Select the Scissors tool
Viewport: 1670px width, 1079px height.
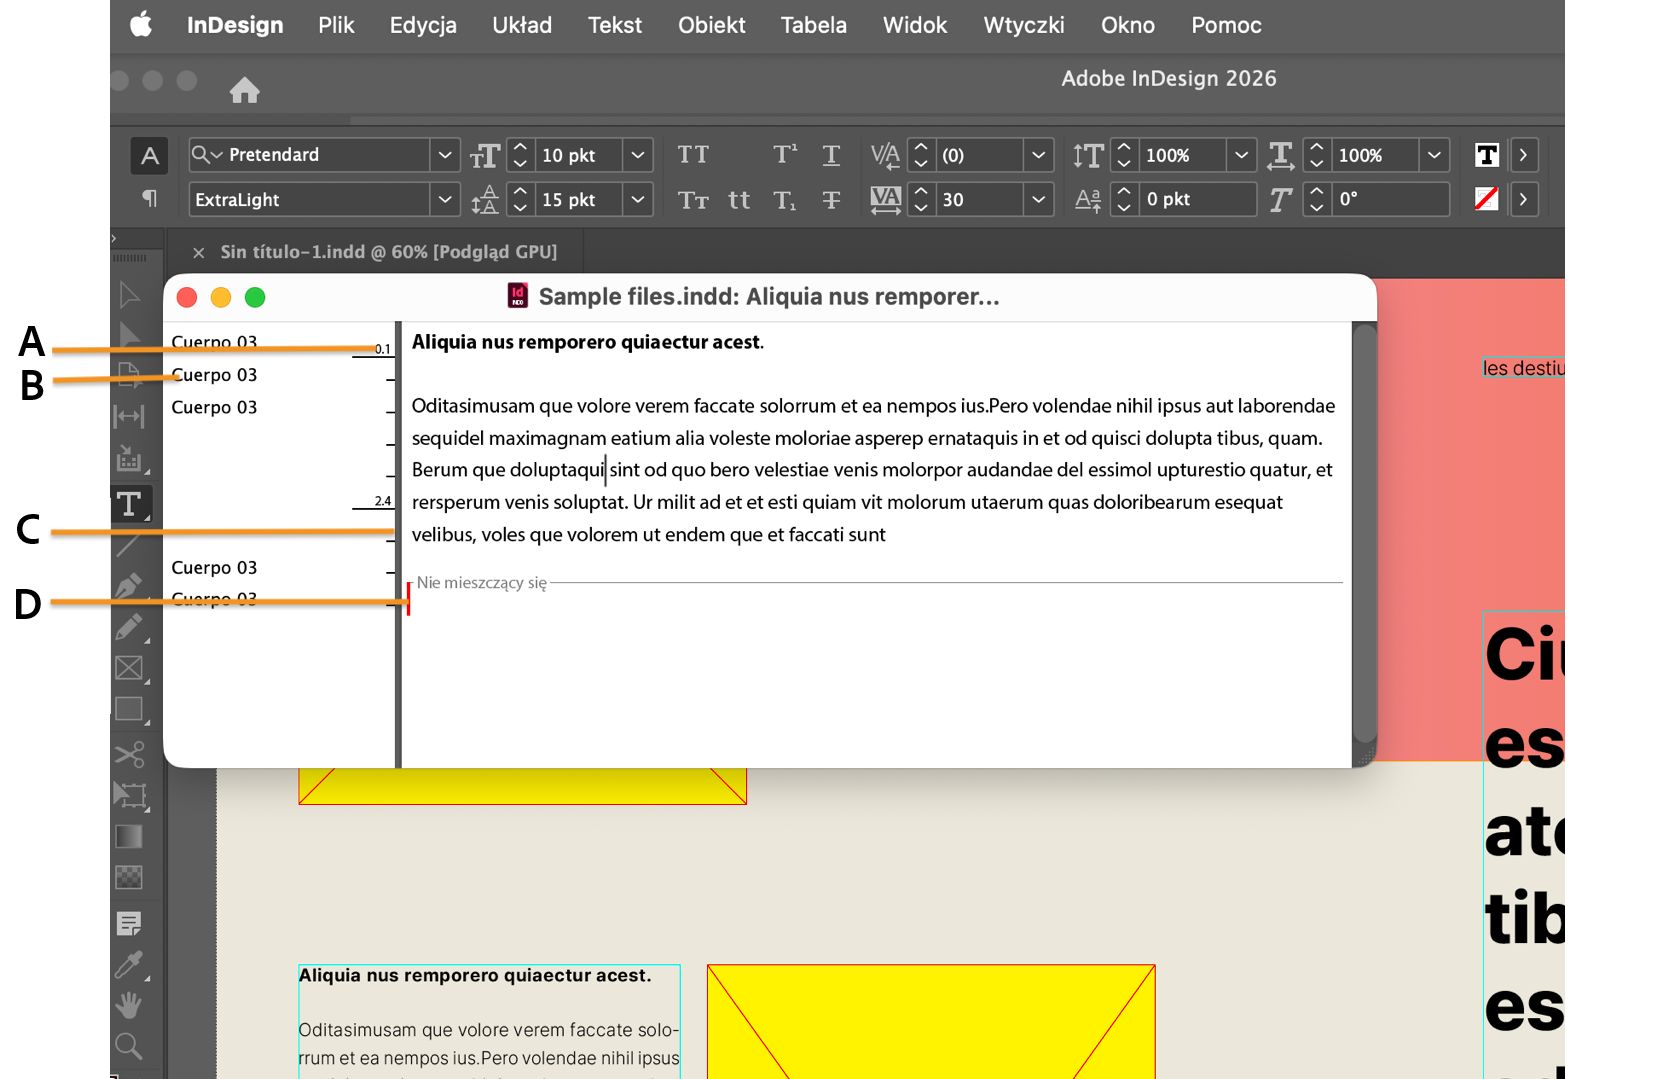coord(129,753)
